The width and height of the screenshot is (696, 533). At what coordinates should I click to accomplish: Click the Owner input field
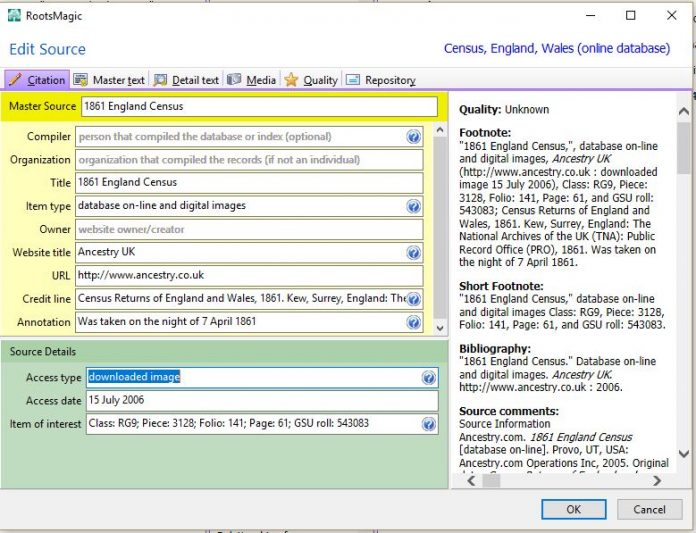249,229
